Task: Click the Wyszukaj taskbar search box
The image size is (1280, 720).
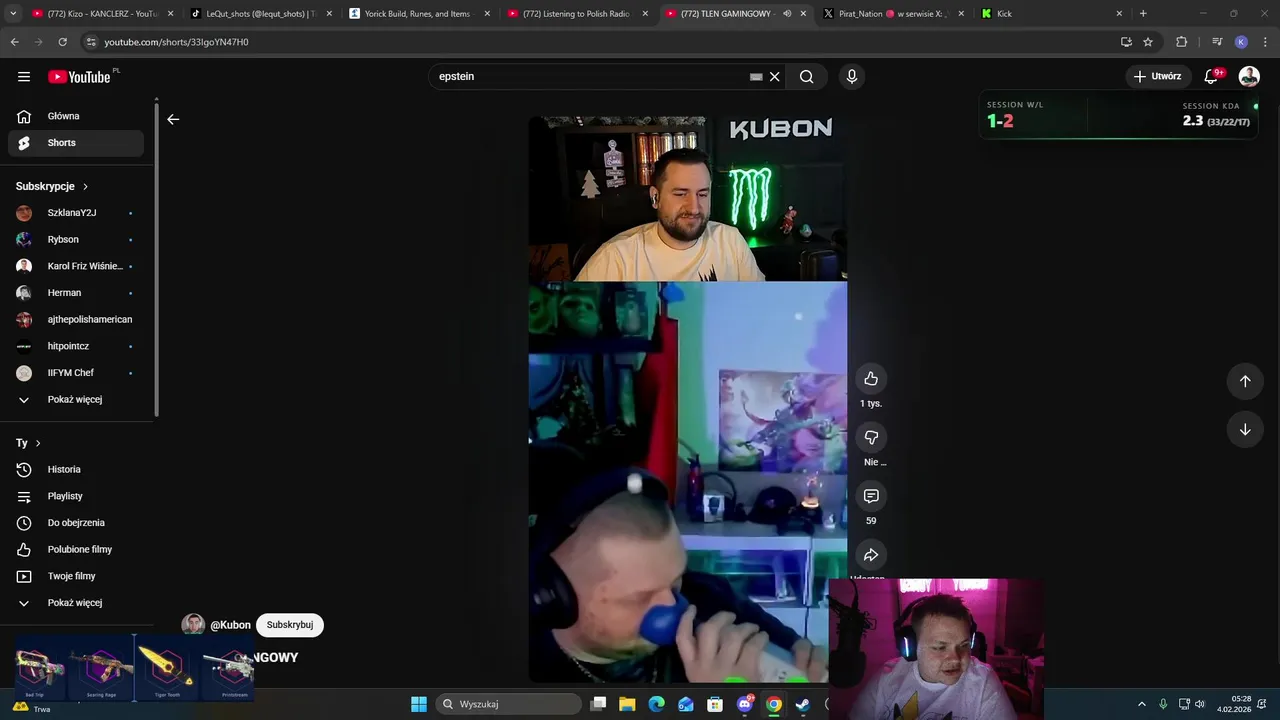Action: [x=509, y=704]
